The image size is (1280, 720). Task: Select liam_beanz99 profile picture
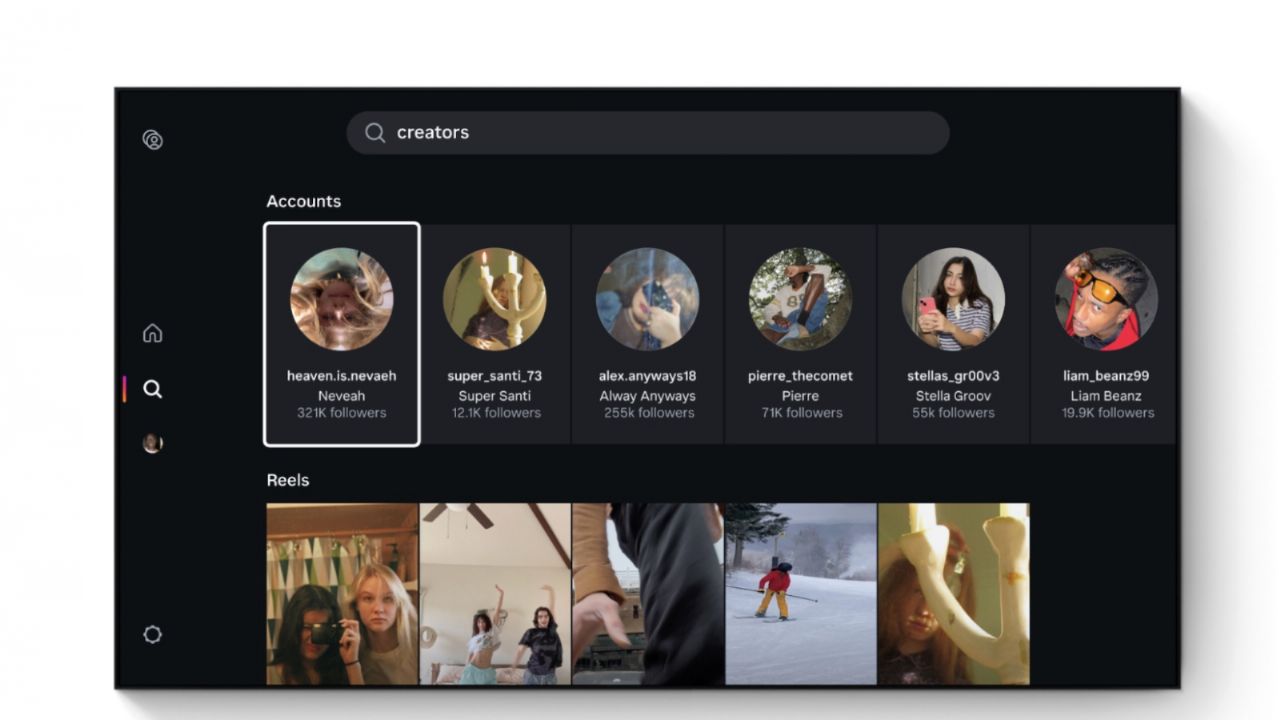tap(1106, 299)
